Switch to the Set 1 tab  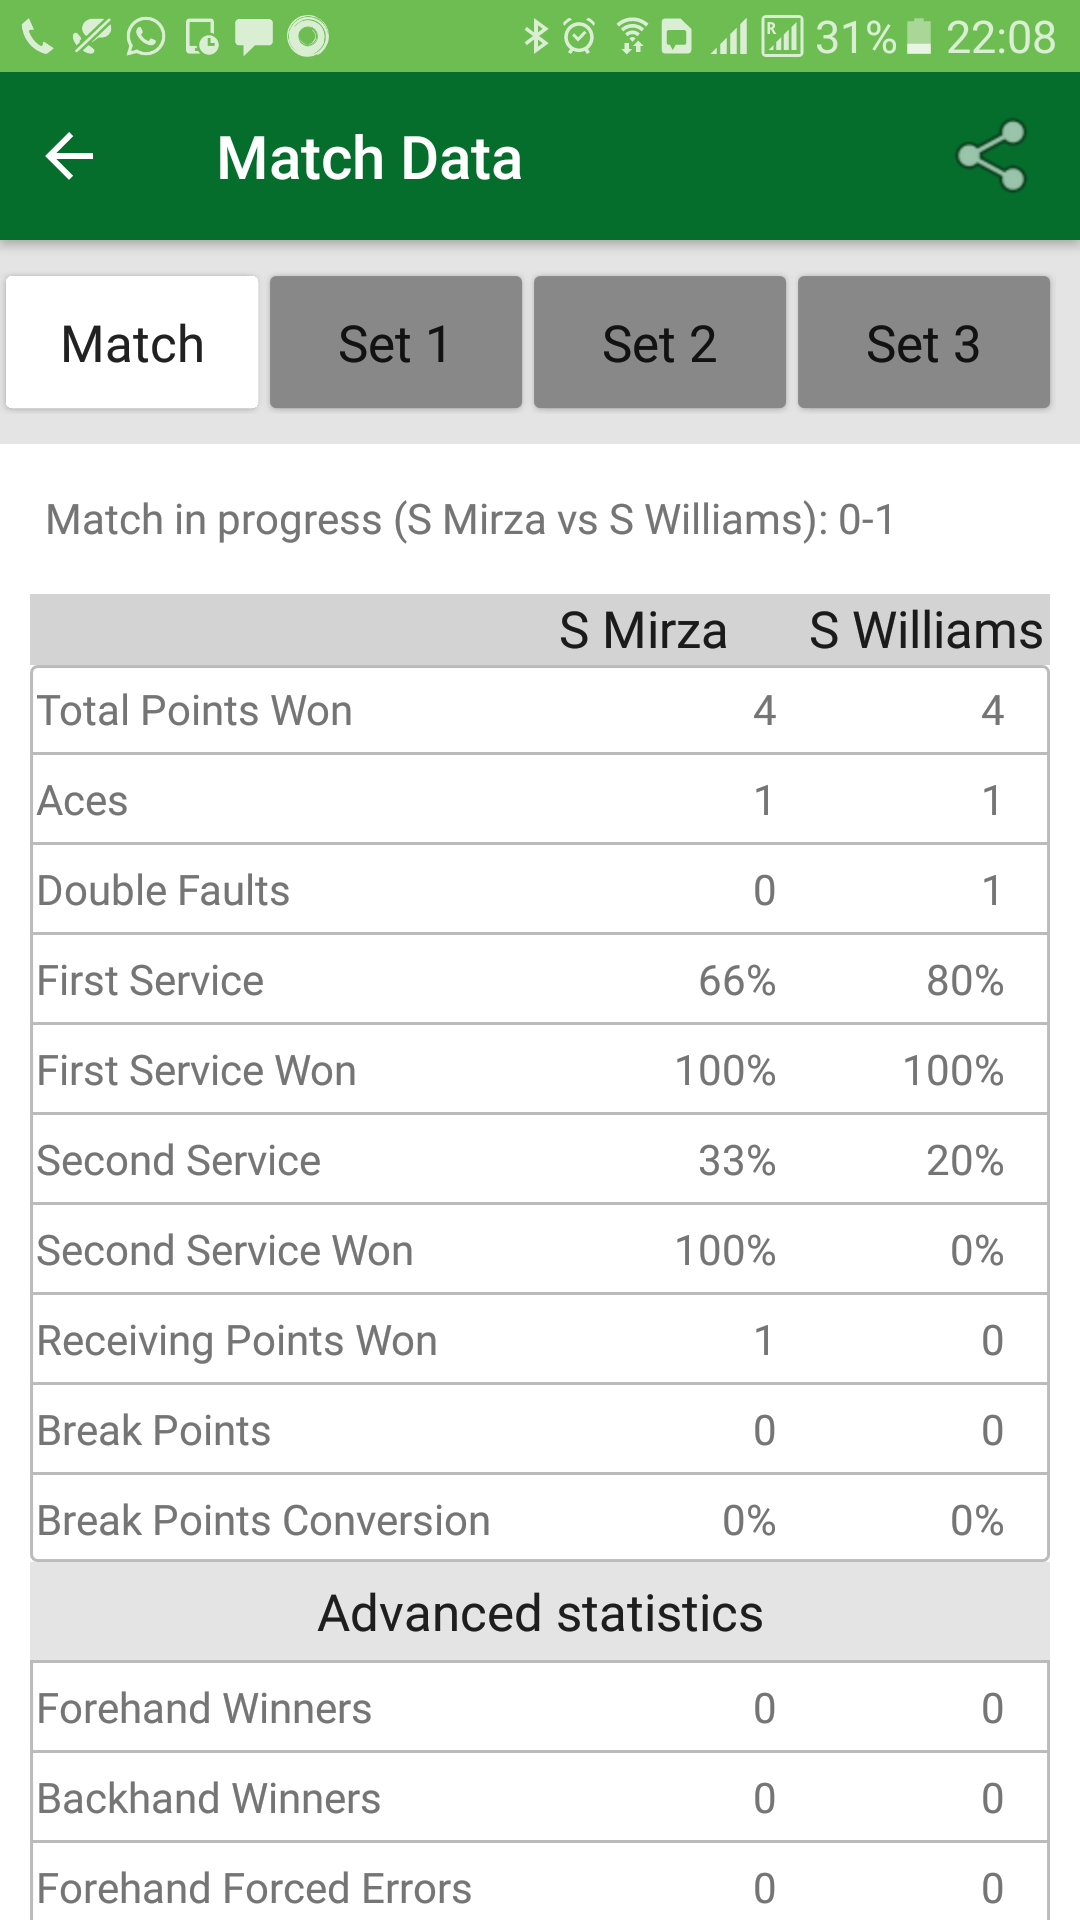tap(396, 341)
